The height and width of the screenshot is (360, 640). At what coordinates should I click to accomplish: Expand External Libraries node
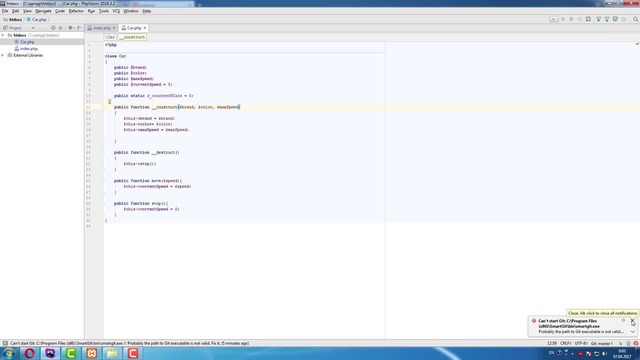point(3,55)
